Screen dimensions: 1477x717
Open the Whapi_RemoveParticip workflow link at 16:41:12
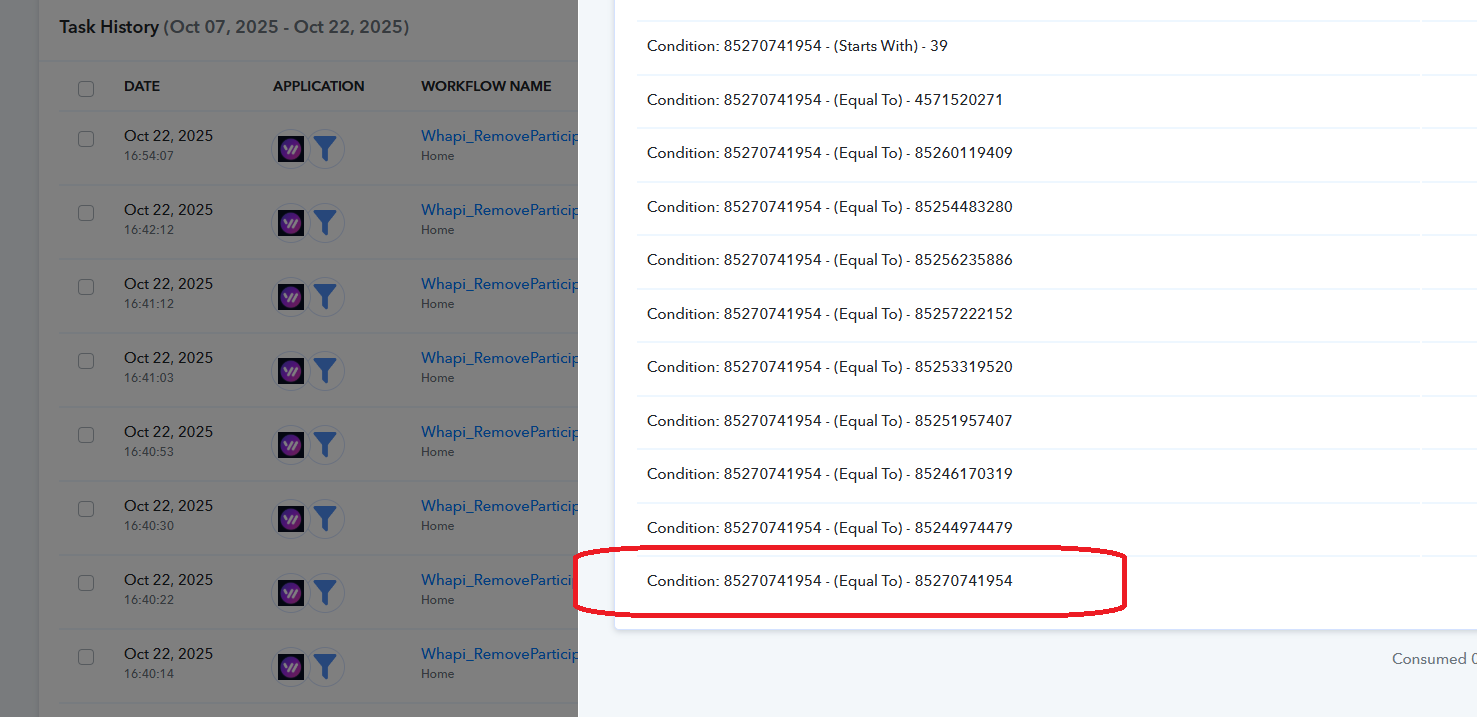coord(499,284)
